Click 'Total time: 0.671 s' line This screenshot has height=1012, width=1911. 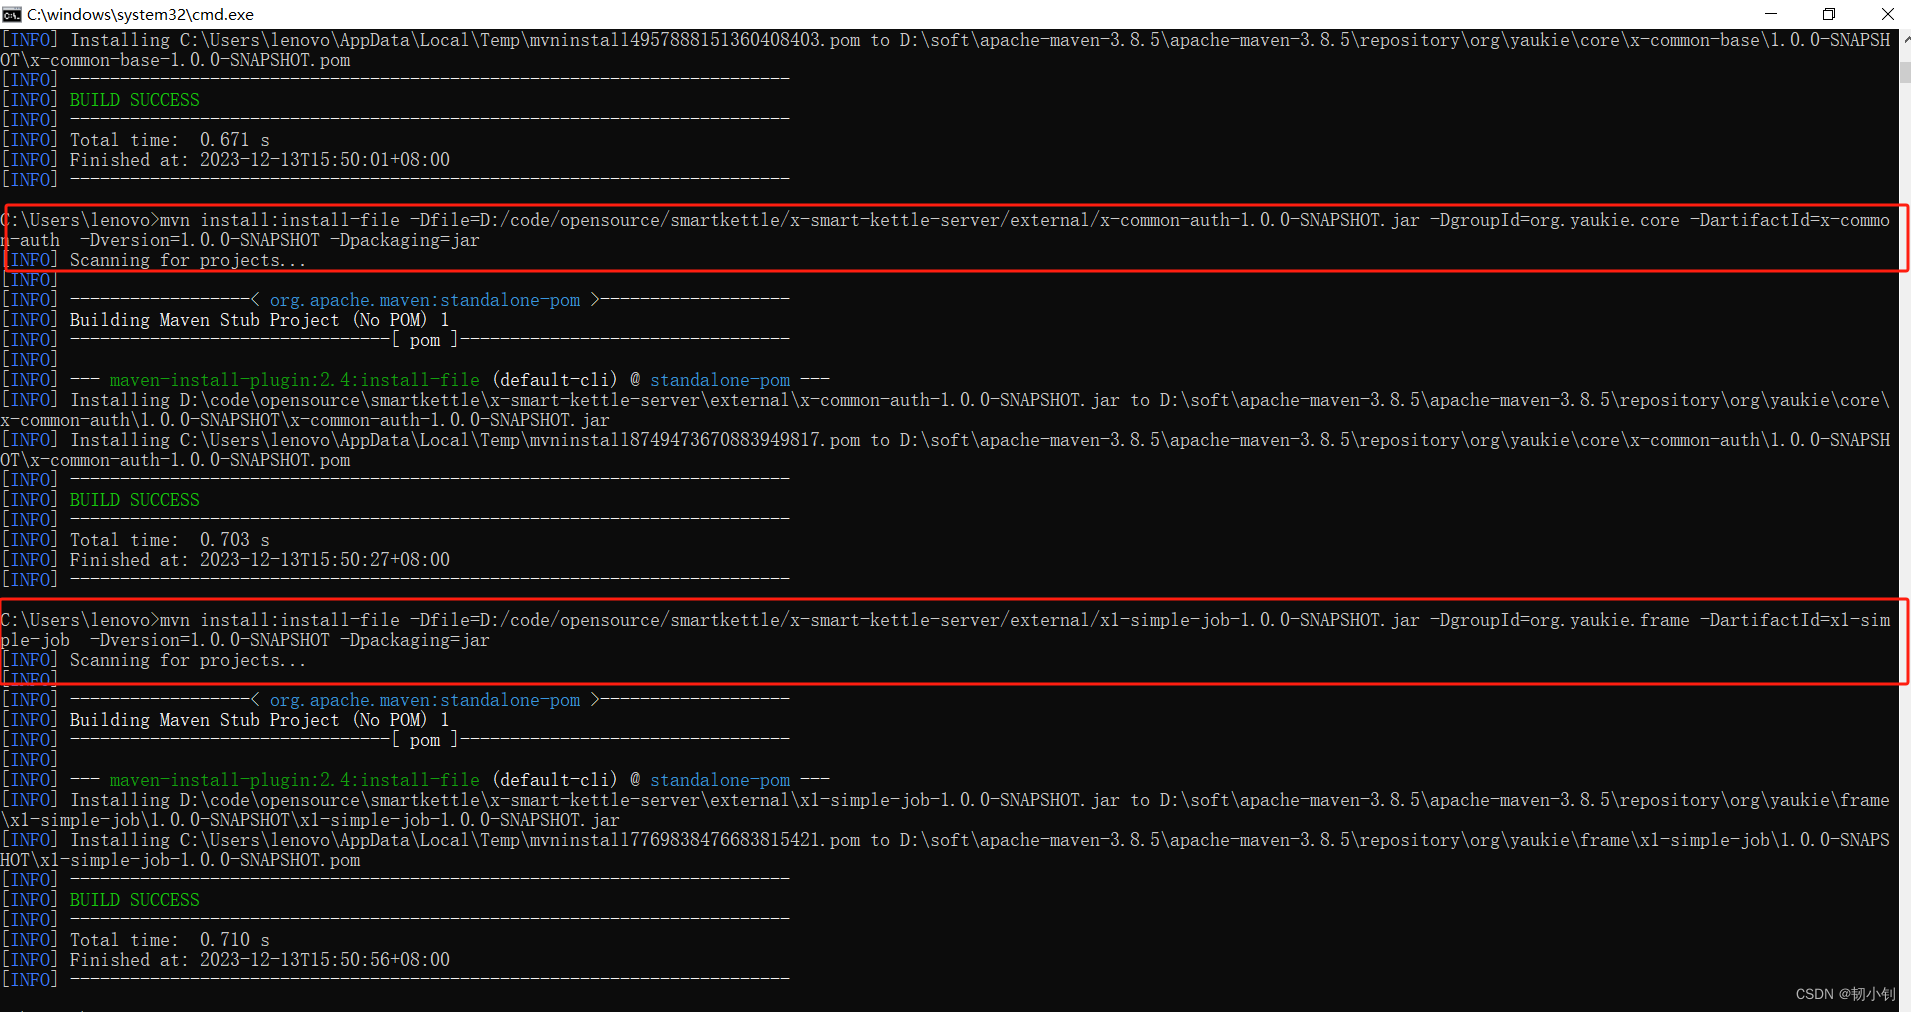tap(170, 140)
